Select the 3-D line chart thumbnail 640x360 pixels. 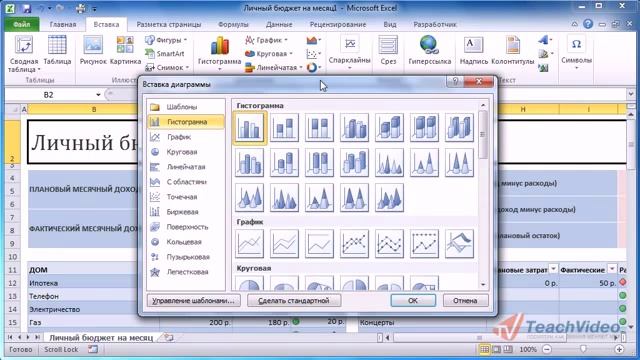point(459,244)
